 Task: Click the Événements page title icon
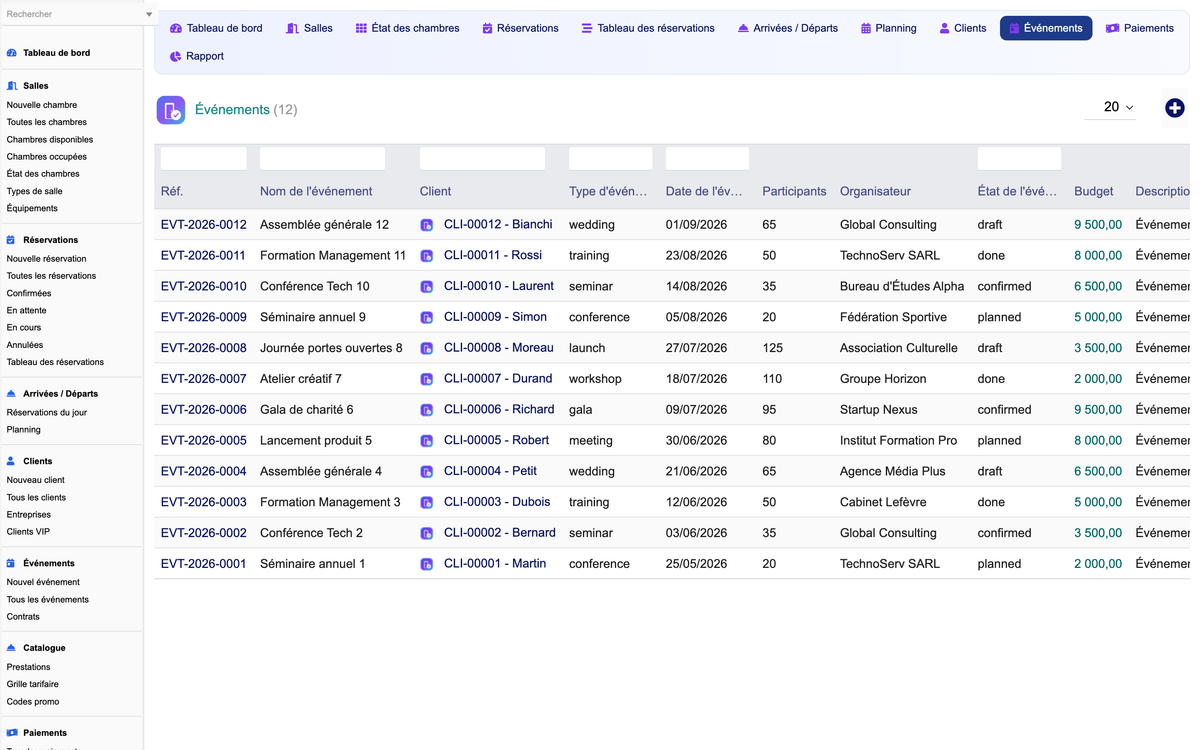(x=171, y=110)
